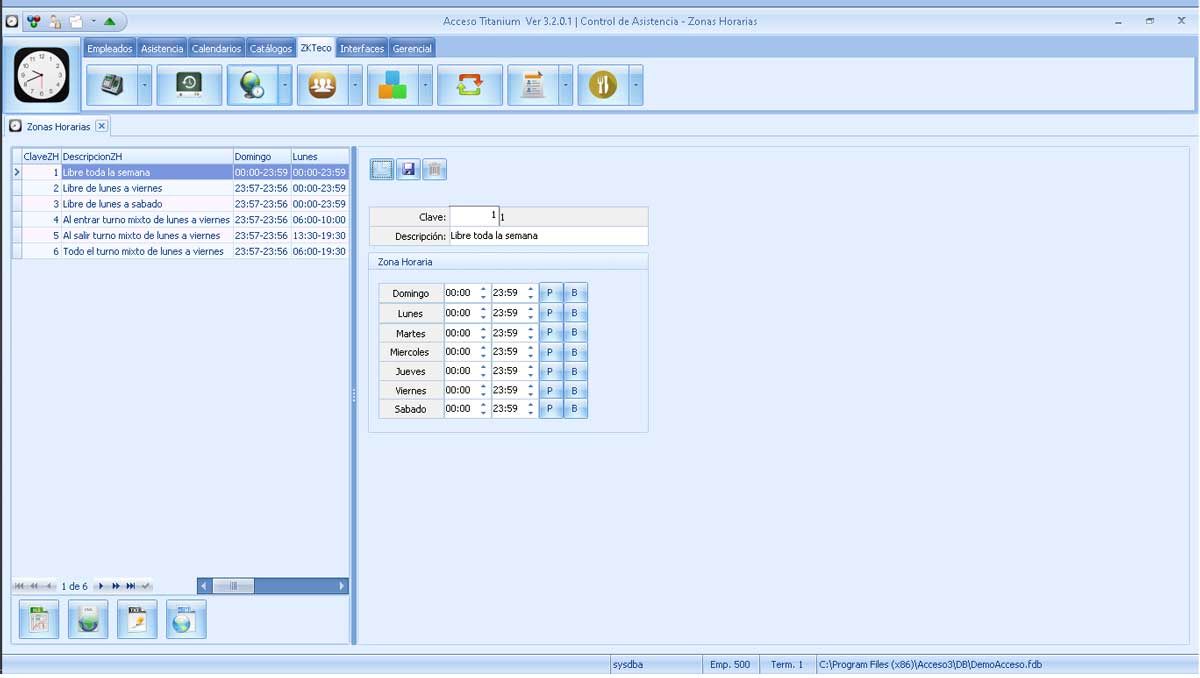The height and width of the screenshot is (678, 1200).
Task: Switch to the Empleados tab
Action: click(109, 48)
